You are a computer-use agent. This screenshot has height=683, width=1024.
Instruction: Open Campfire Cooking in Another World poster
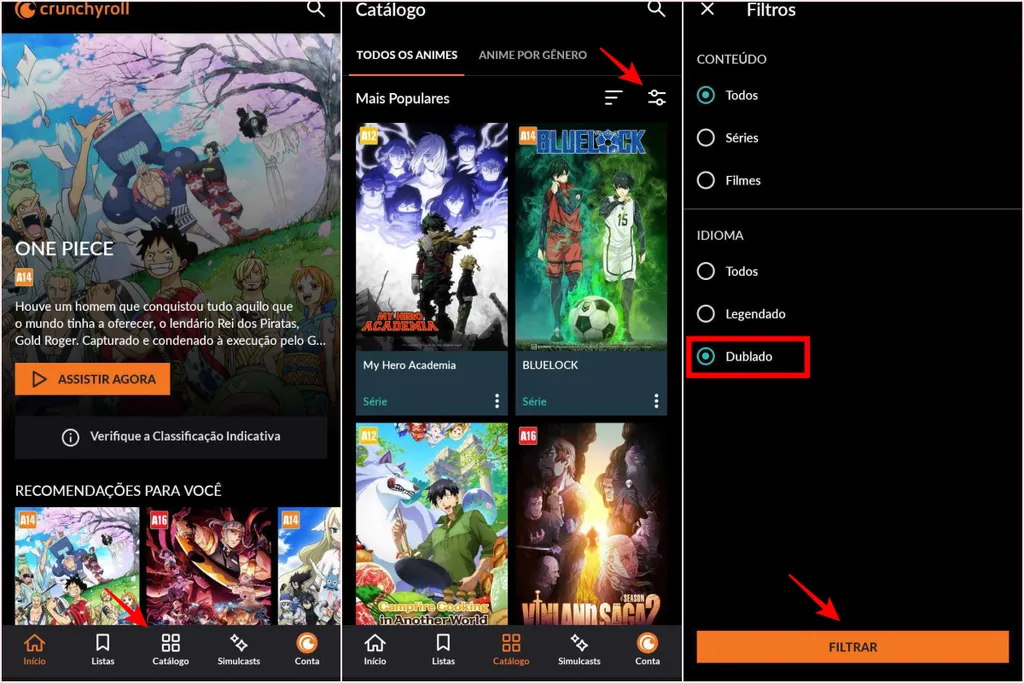click(432, 524)
